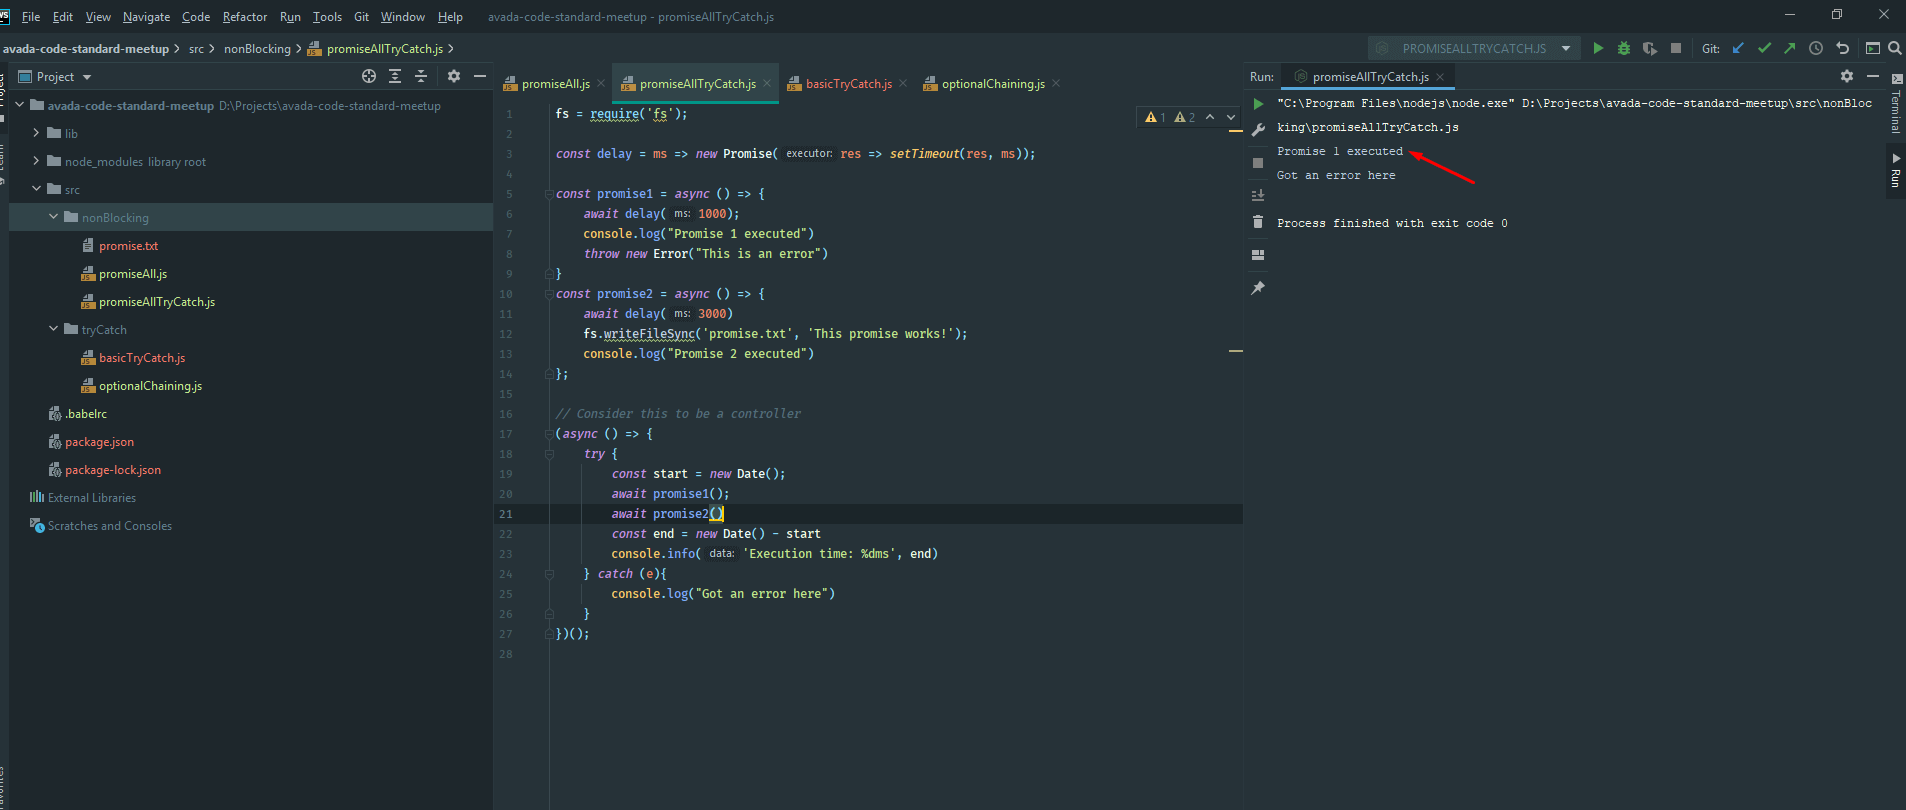Open the File menu

click(x=31, y=17)
